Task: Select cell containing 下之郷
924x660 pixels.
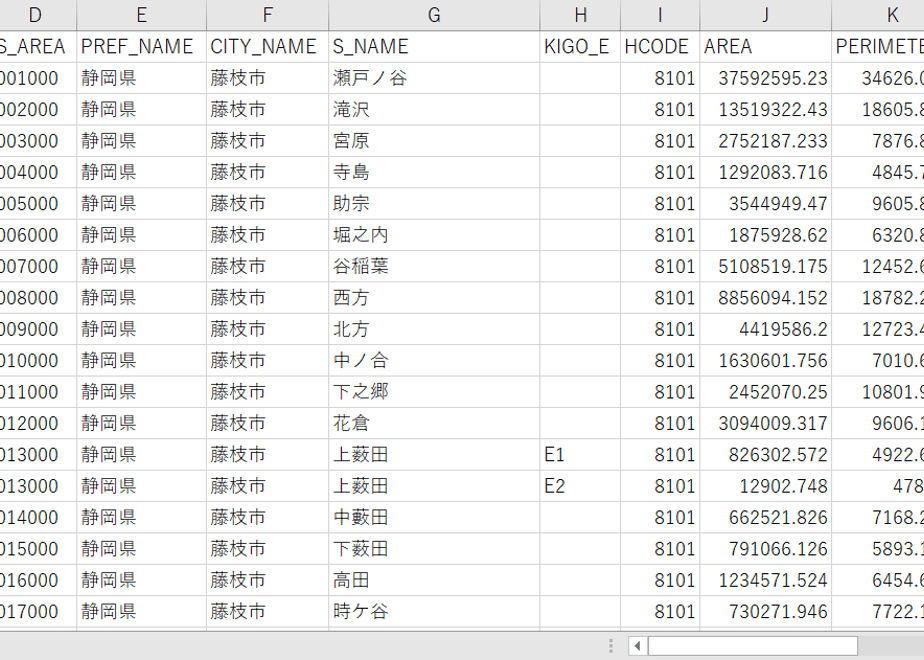Action: (x=434, y=392)
